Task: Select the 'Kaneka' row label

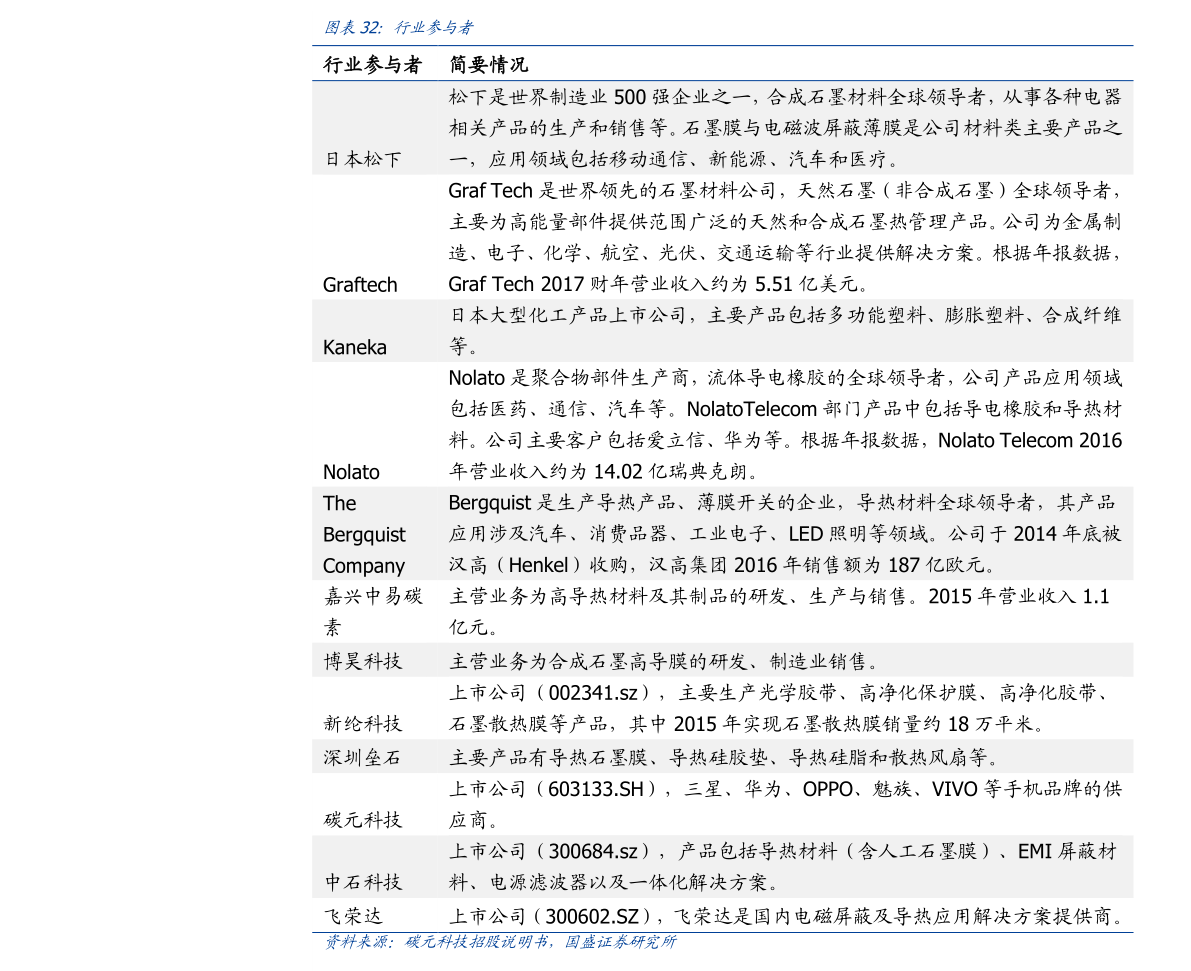Action: click(355, 347)
